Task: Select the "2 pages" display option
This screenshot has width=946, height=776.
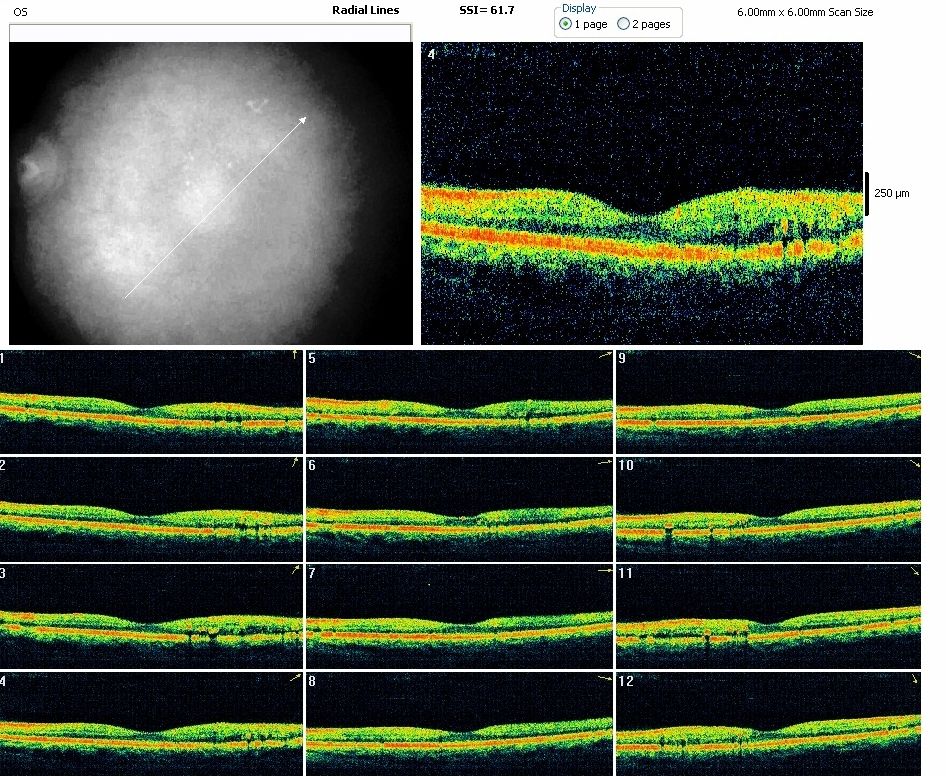Action: pyautogui.click(x=624, y=24)
